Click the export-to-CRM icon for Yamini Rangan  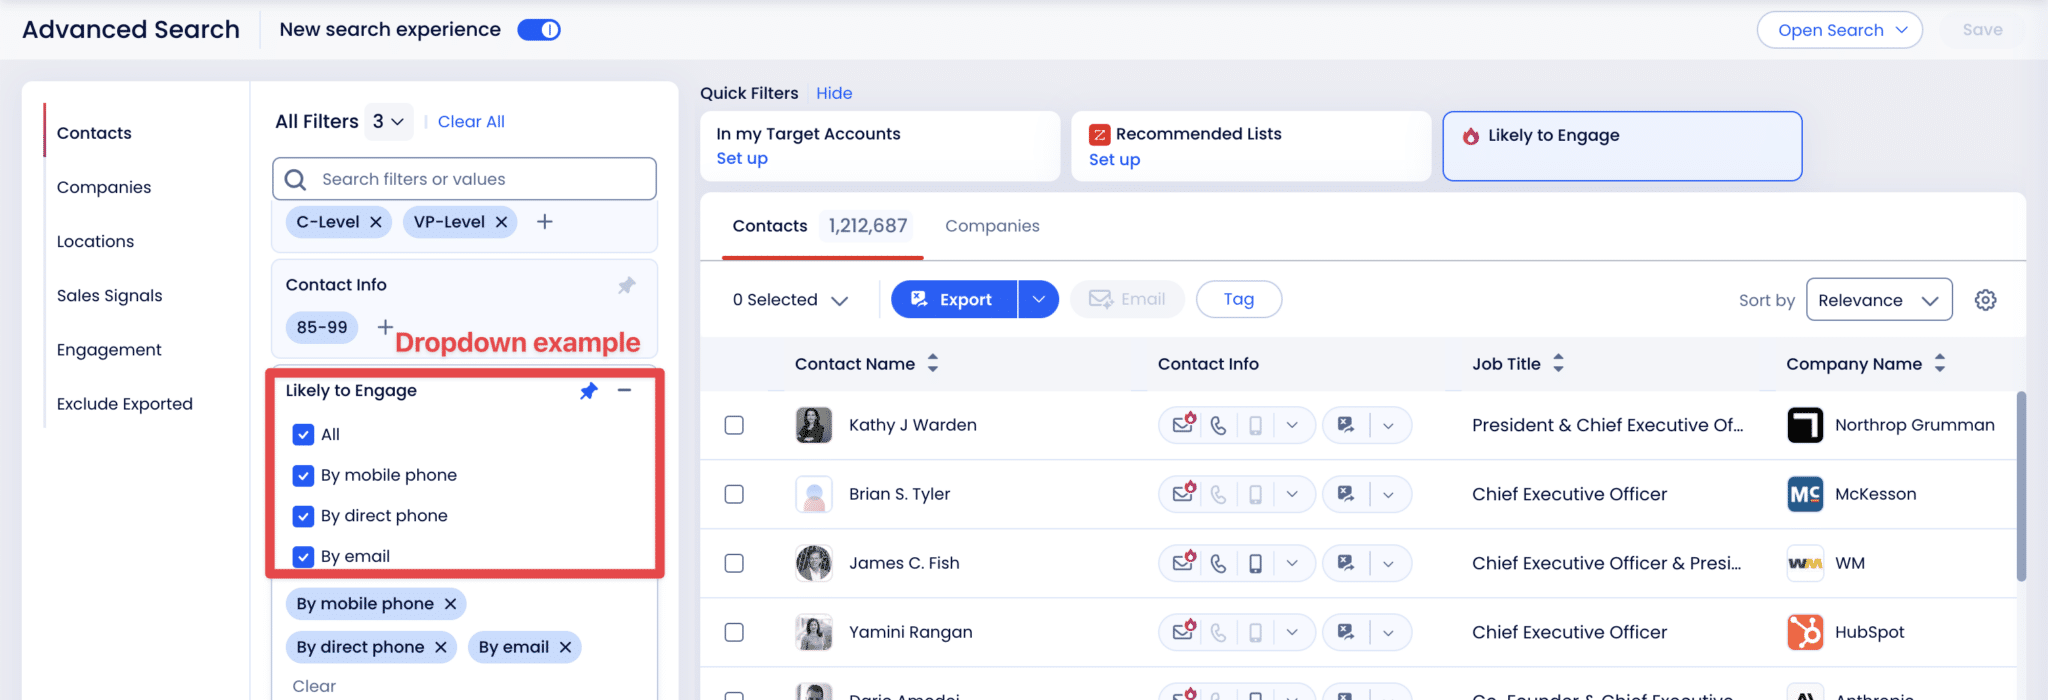click(1345, 631)
